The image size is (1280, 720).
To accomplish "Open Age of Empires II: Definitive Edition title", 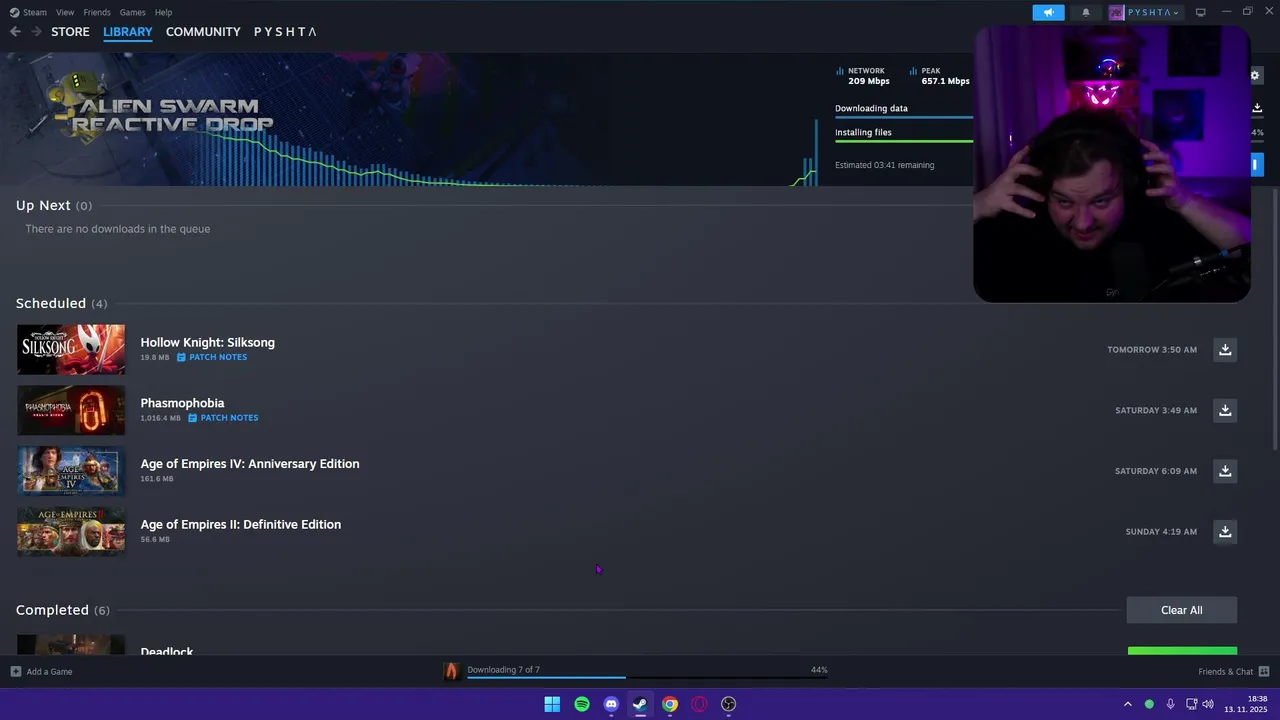I will coord(240,524).
